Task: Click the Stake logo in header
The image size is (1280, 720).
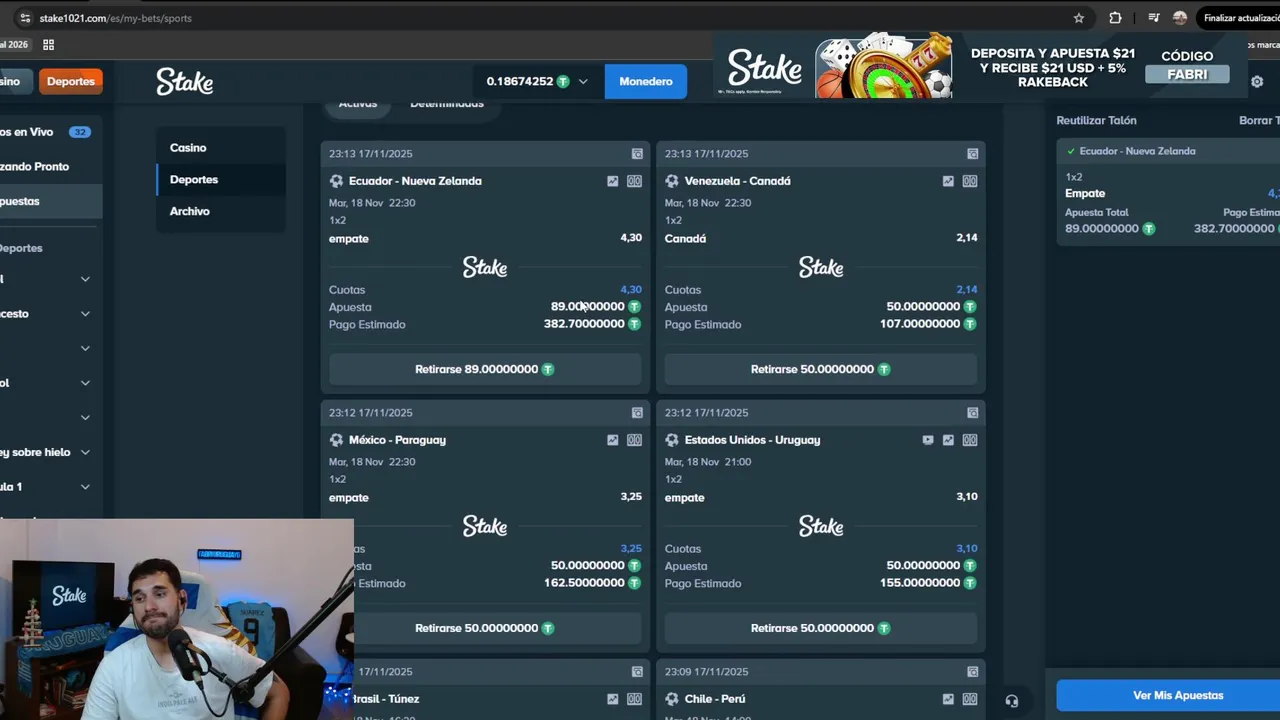Action: click(185, 81)
